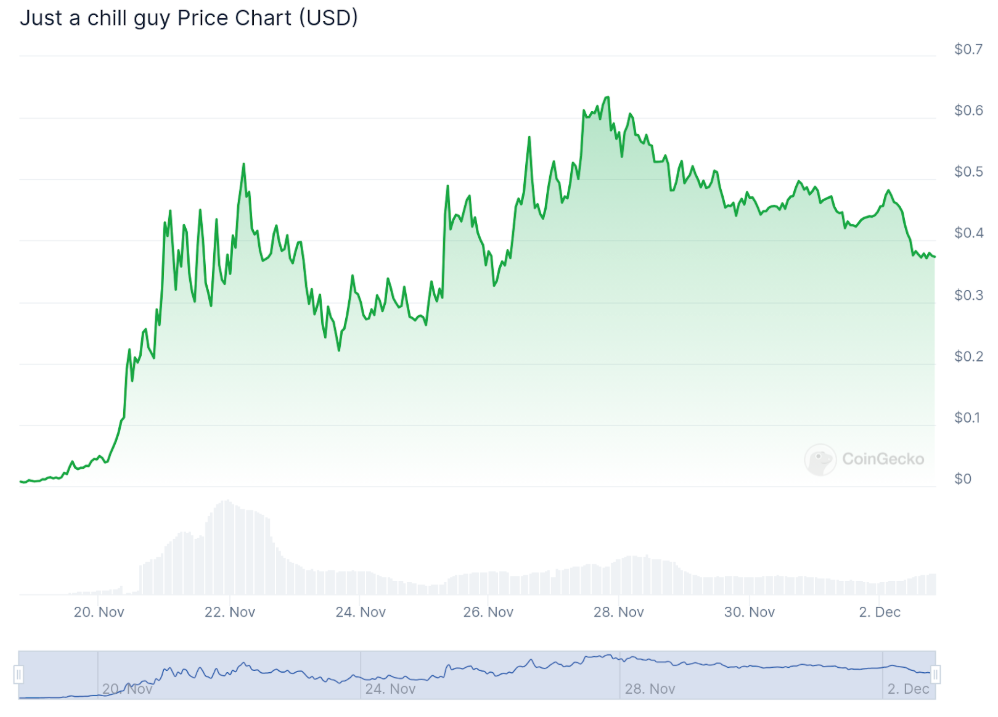Click the $0.7 price axis label
Viewport: 998px width, 717px height.
click(968, 49)
